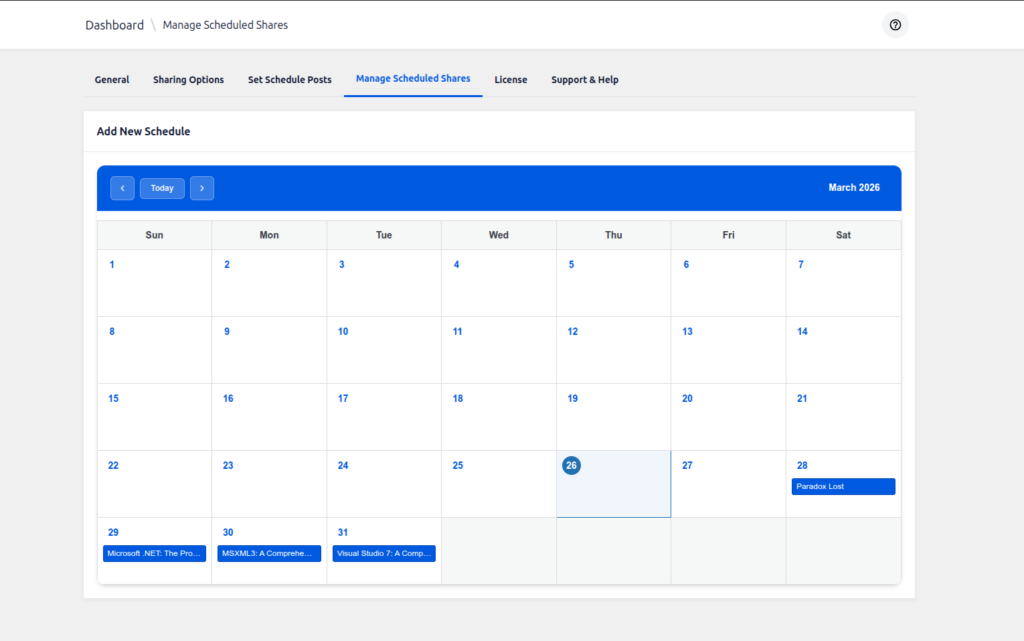Open the MSXML3 scheduled event
Image resolution: width=1024 pixels, height=641 pixels.
(x=269, y=554)
